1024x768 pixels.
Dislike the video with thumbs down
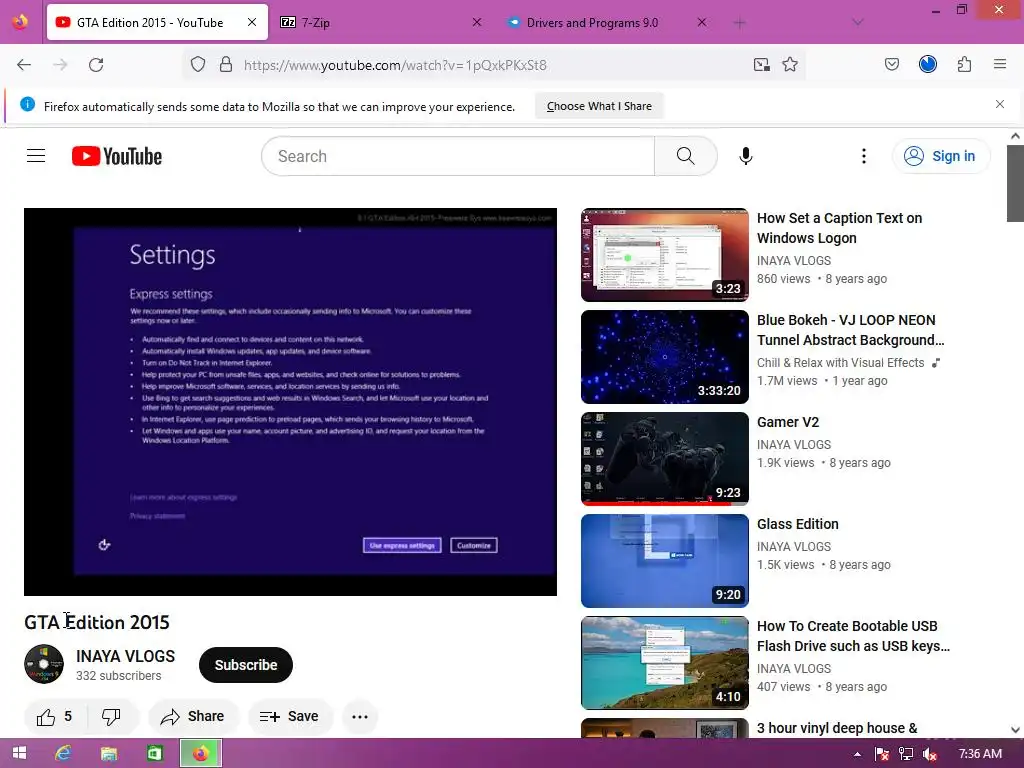tap(112, 717)
